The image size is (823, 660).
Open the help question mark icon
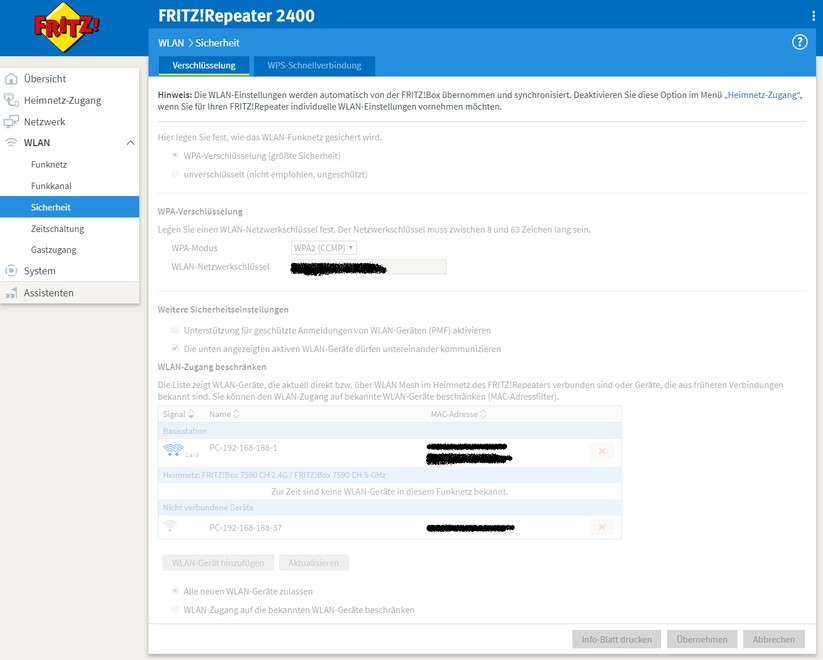(x=799, y=42)
